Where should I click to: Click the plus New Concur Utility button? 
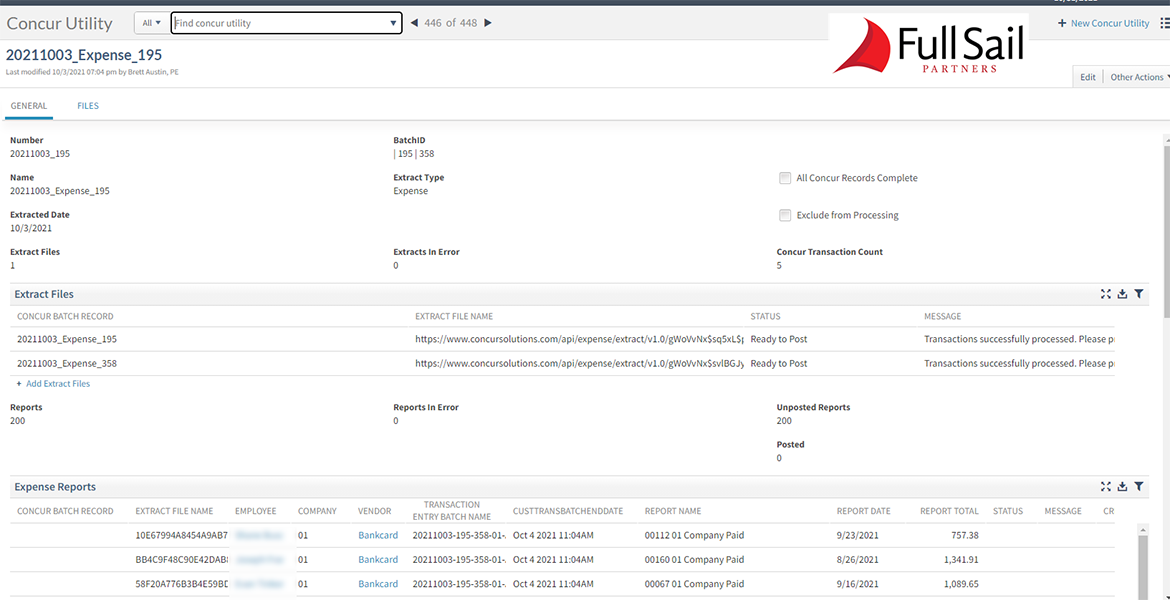(x=1104, y=23)
